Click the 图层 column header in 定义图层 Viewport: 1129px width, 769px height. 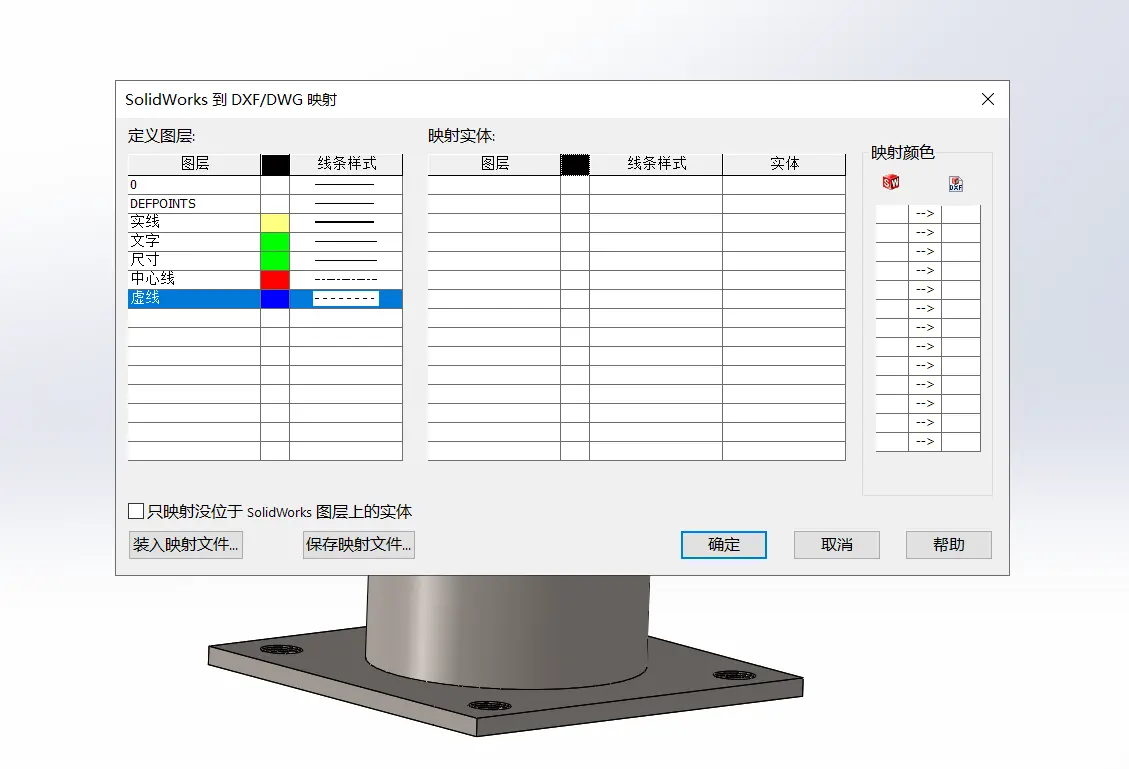coord(194,164)
